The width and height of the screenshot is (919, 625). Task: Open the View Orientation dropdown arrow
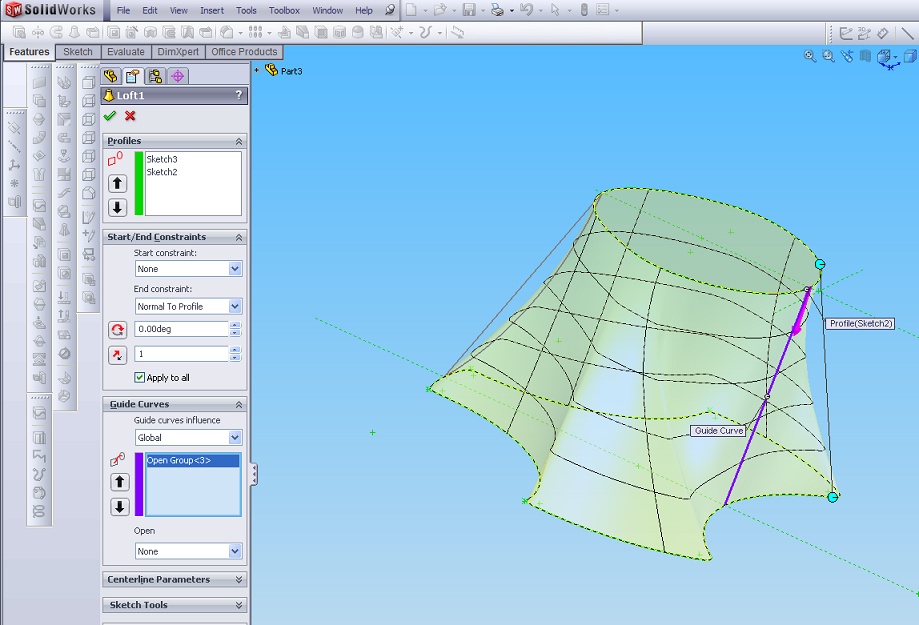click(895, 57)
